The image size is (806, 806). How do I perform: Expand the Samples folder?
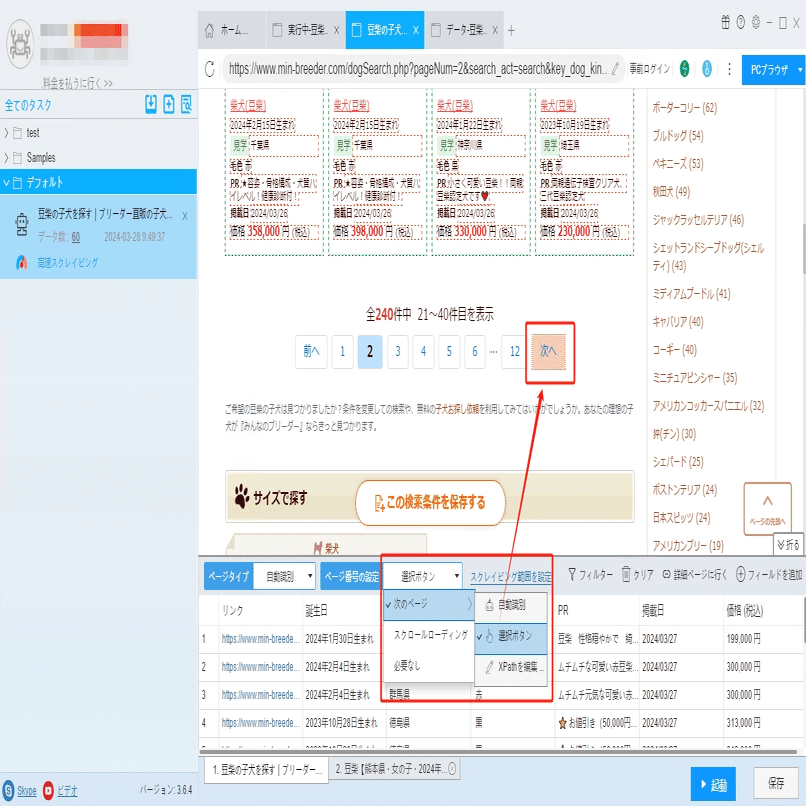tap(6, 158)
